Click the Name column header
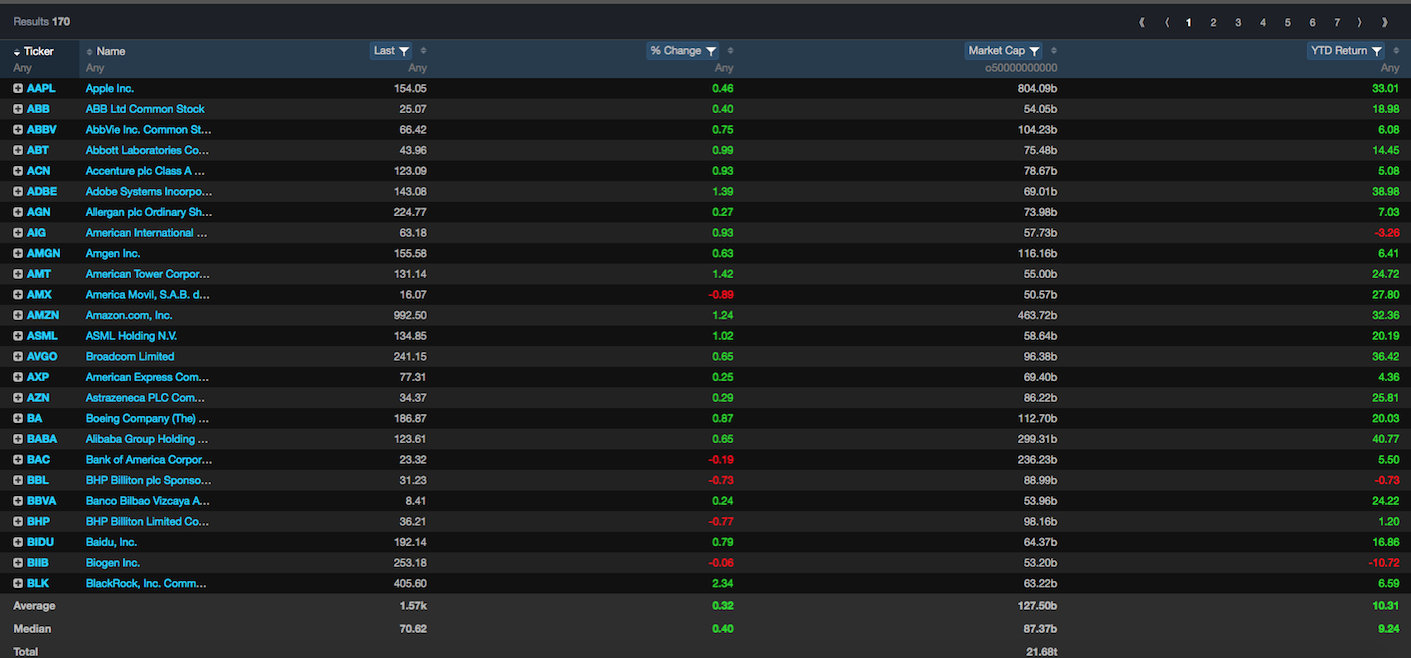 coord(111,51)
